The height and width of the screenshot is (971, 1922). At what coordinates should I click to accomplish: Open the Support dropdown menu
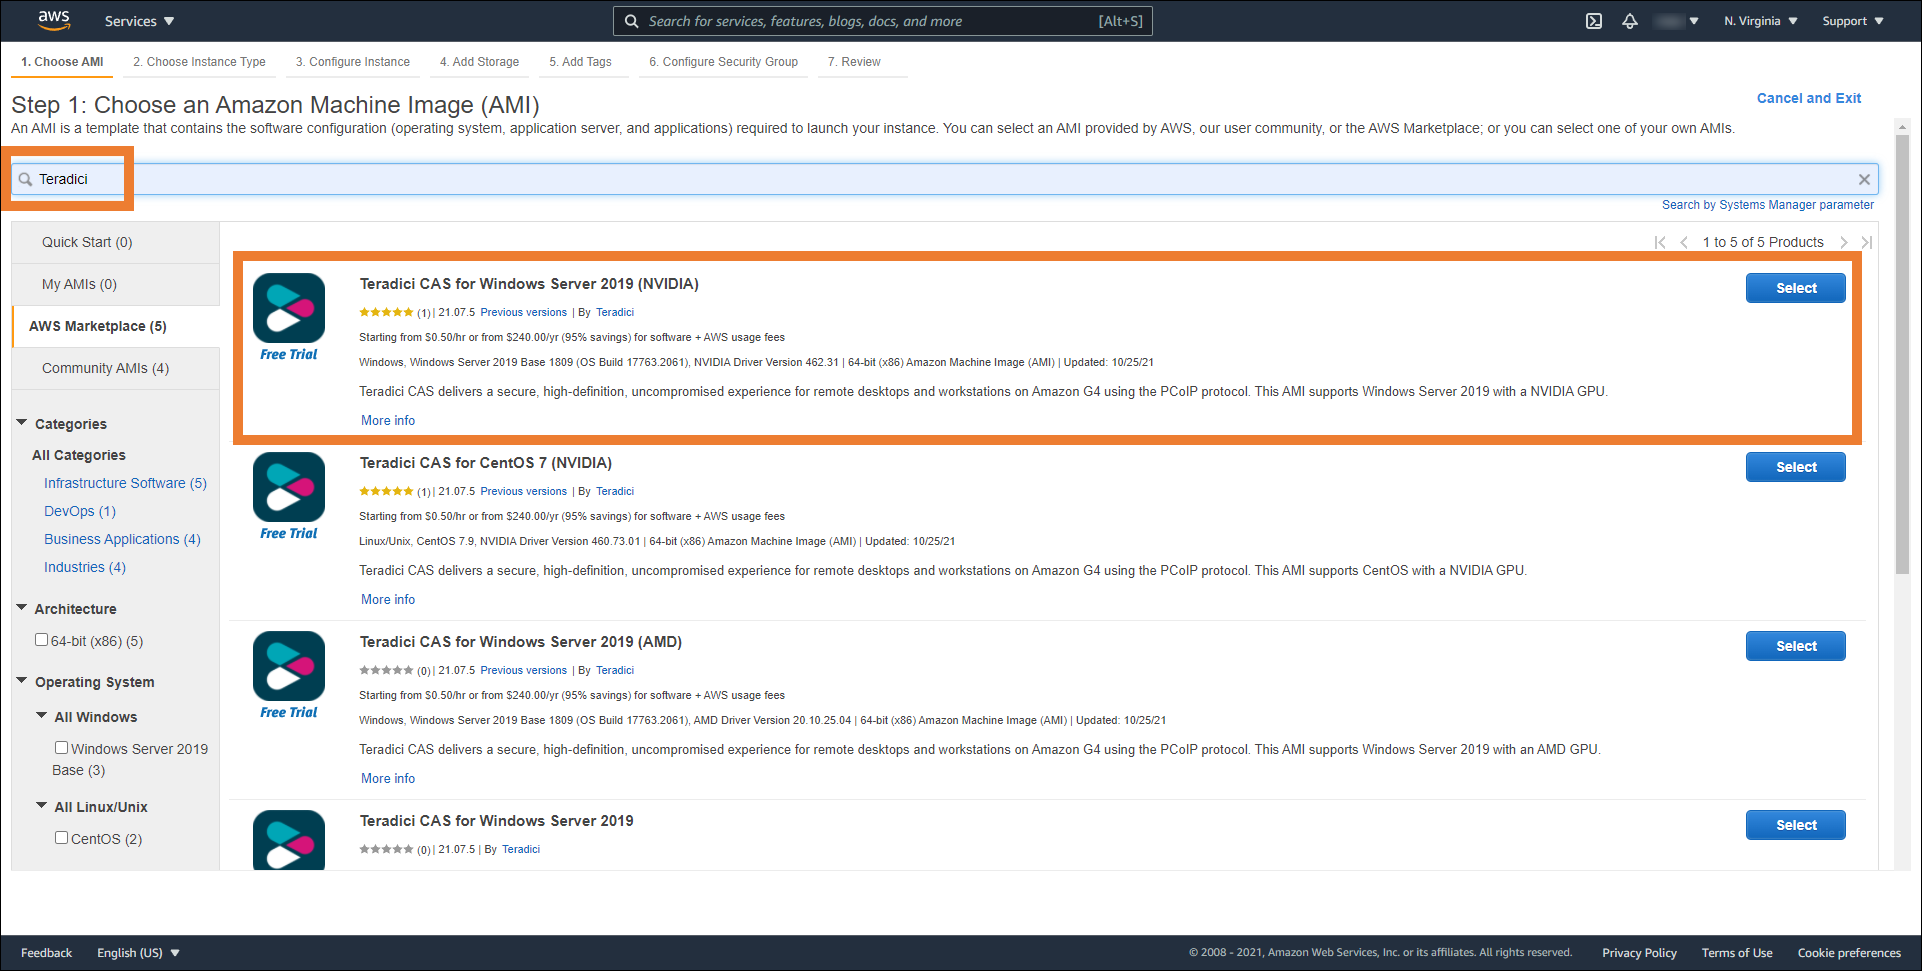(x=1852, y=21)
